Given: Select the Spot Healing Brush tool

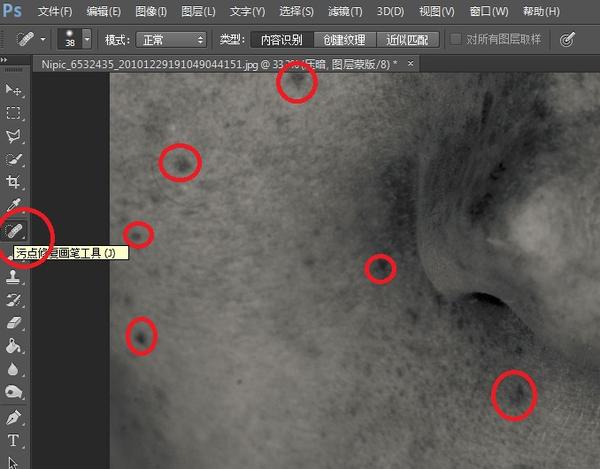Looking at the screenshot, I should coord(14,231).
